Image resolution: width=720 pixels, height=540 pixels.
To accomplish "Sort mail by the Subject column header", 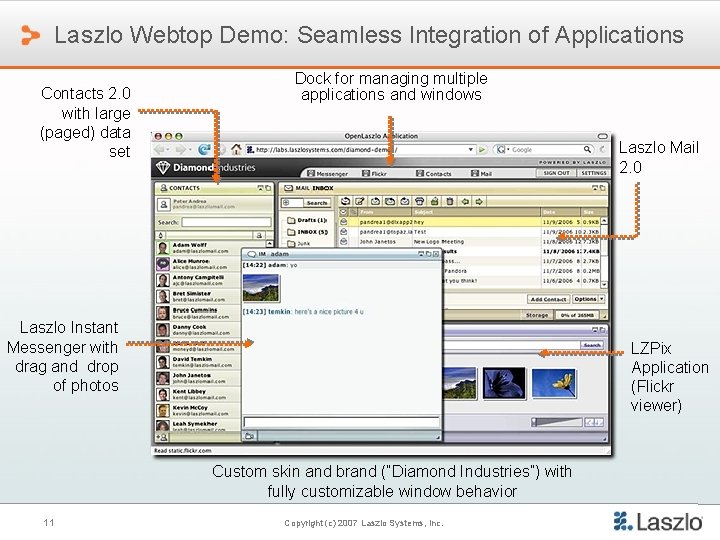I will (476, 212).
